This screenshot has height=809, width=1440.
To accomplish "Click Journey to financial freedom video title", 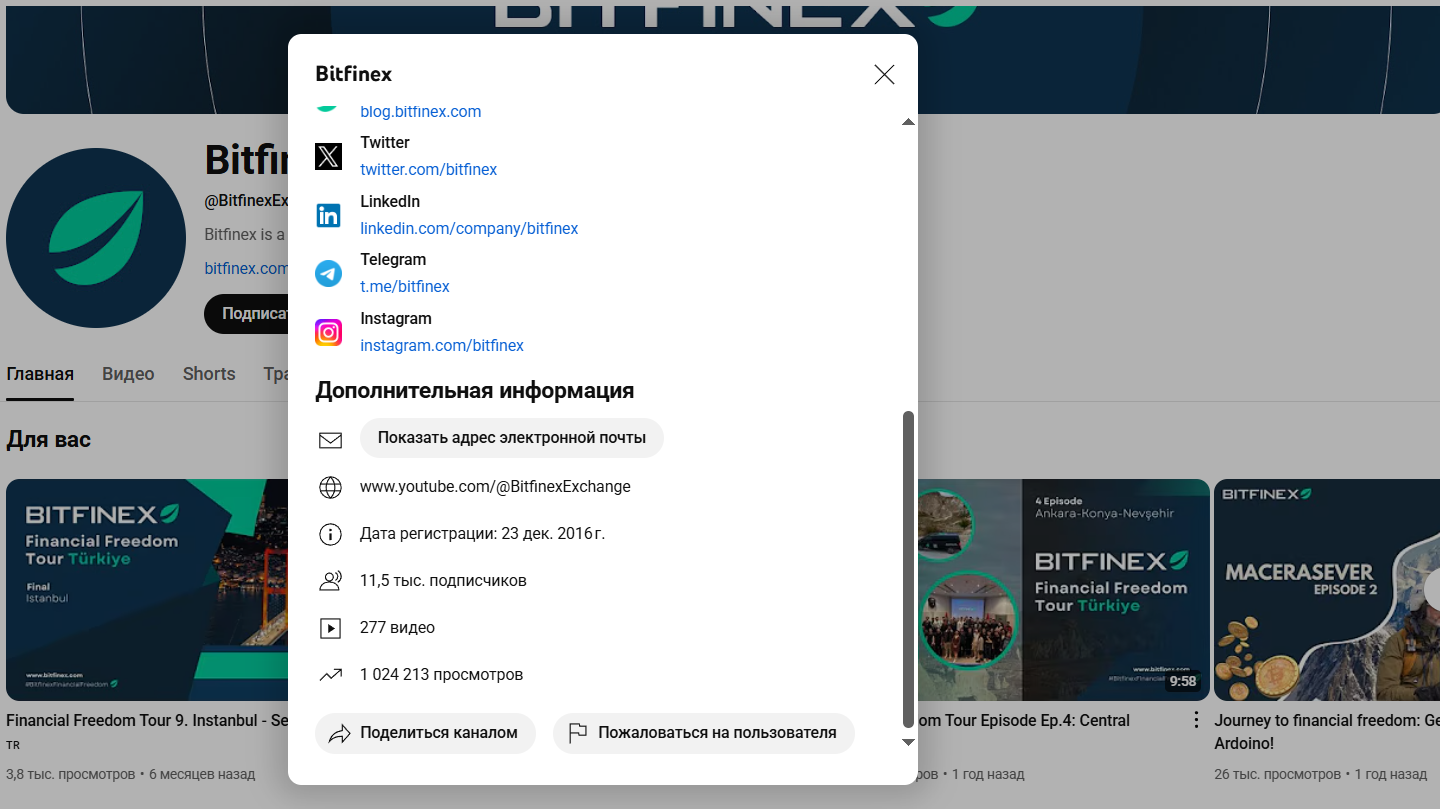I will [x=1327, y=732].
